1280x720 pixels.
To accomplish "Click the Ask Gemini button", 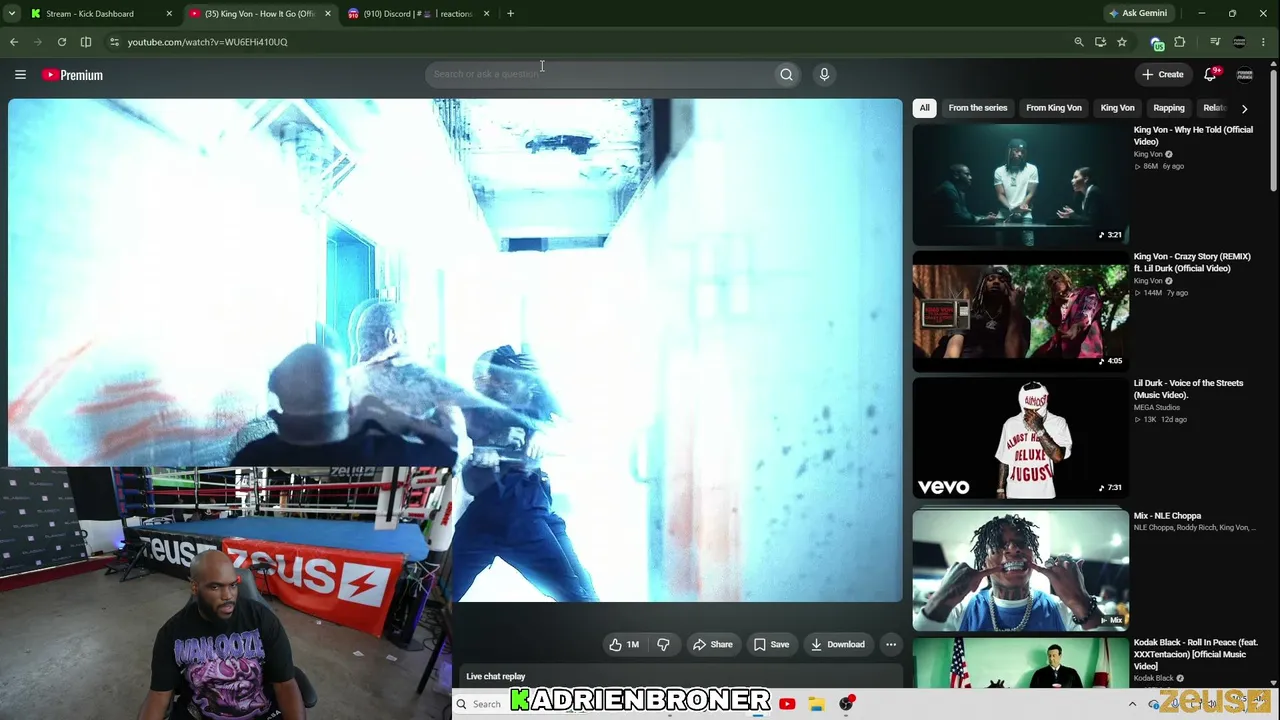I will click(x=1138, y=14).
